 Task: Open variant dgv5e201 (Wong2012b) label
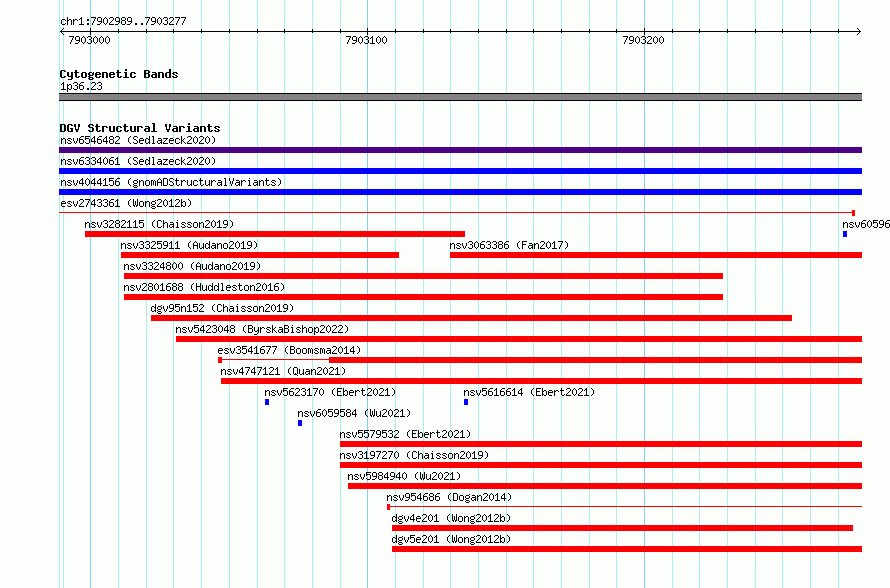click(451, 539)
